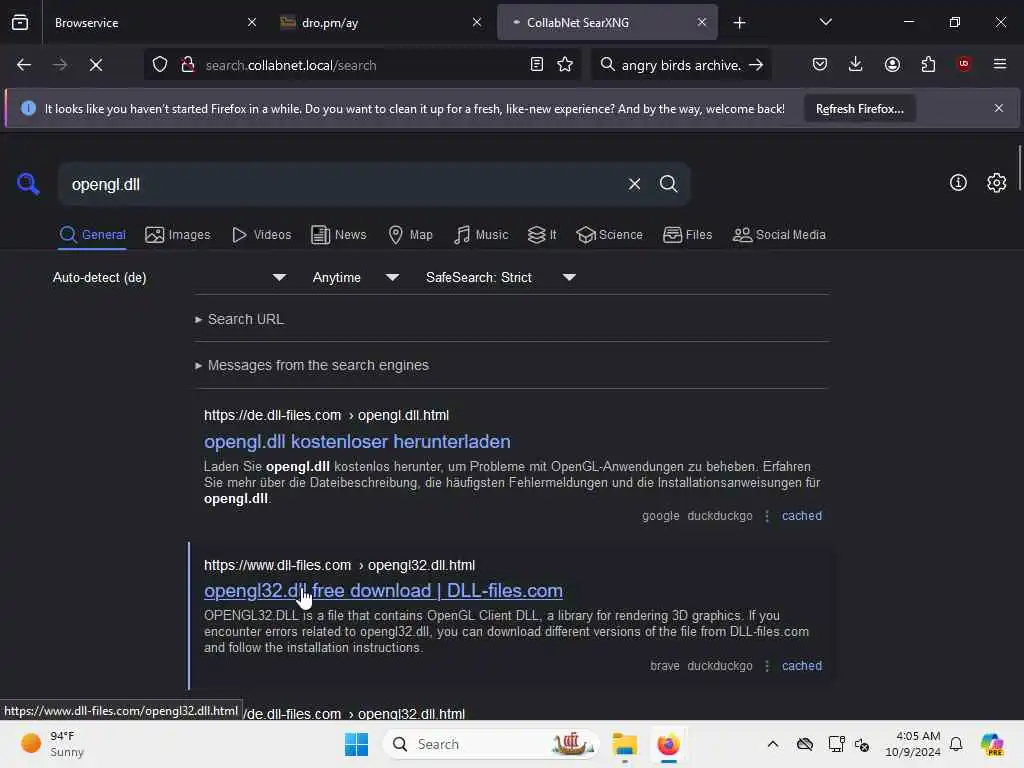Open the notification bell in taskbar
1024x768 pixels.
tap(956, 744)
